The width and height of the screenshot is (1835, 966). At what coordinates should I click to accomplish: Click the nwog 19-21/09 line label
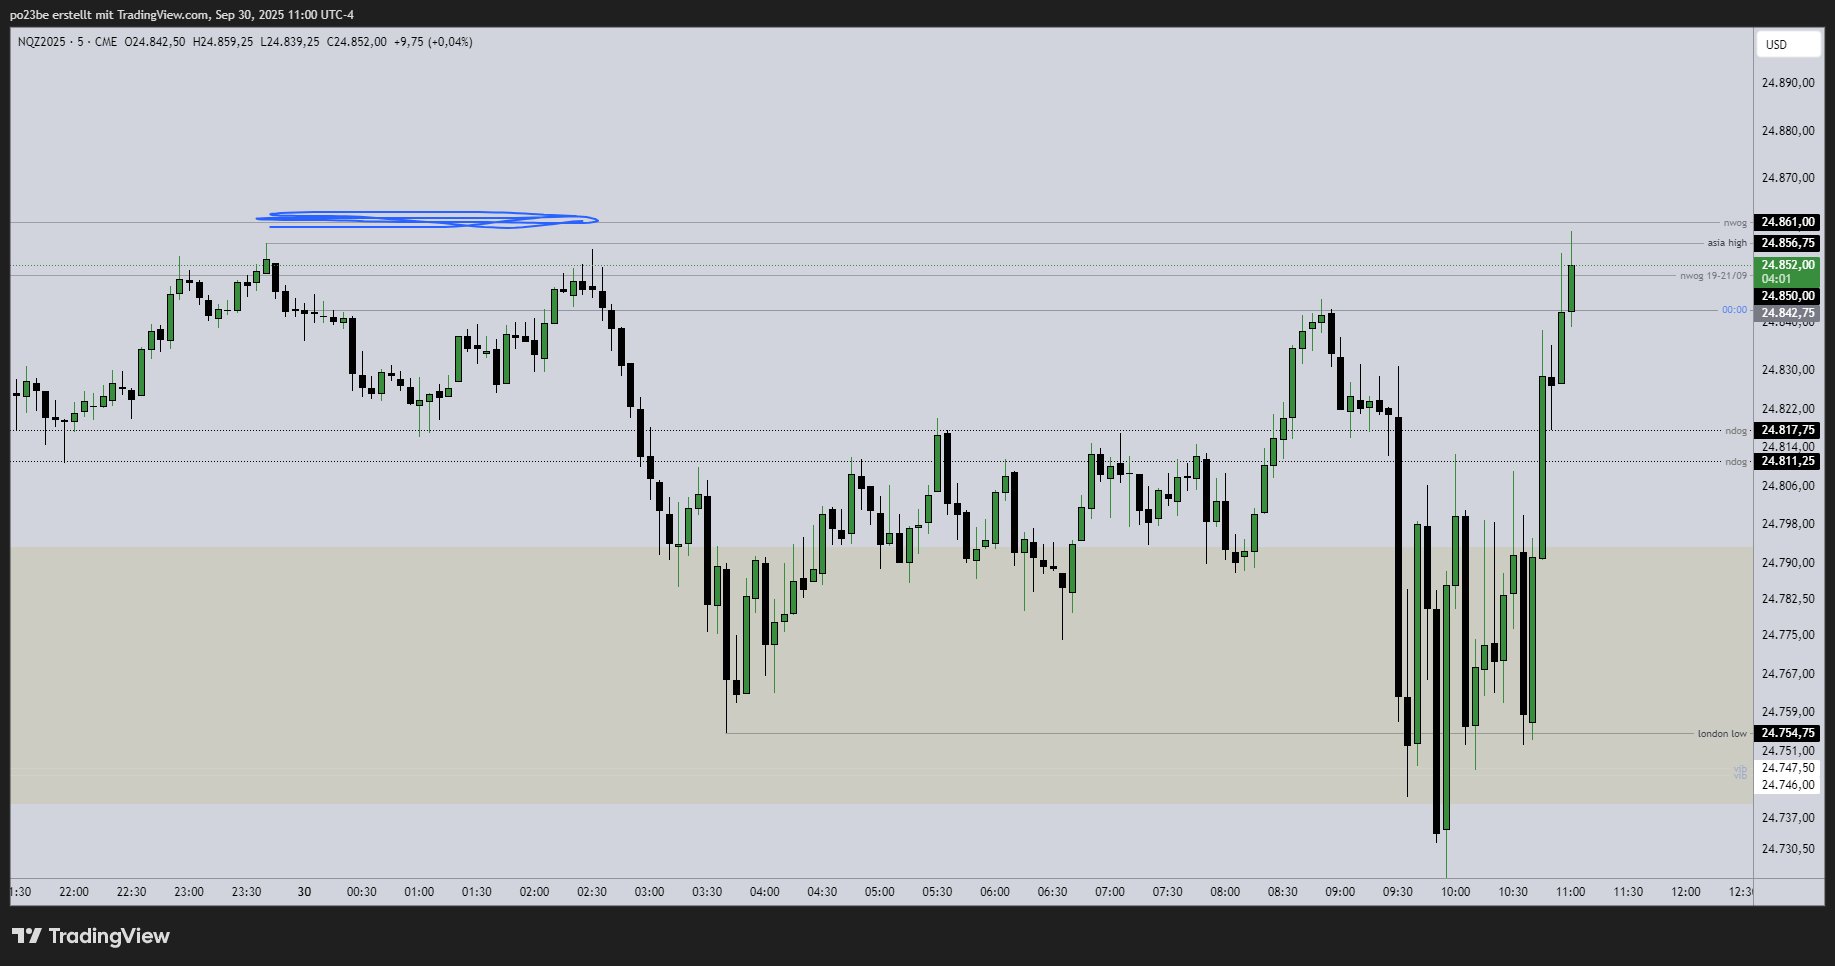click(1714, 276)
